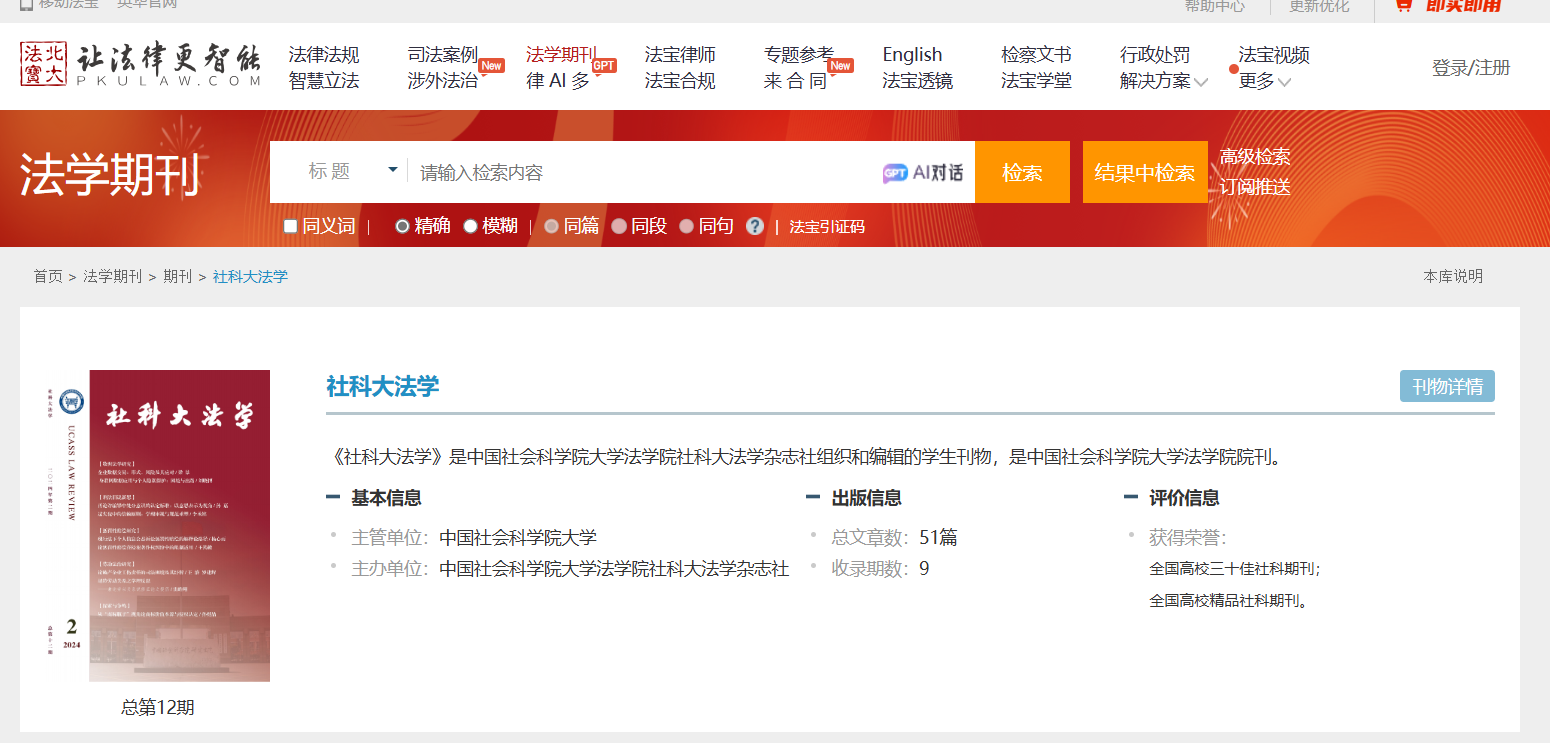Open the 法律法规 menu item
Image resolution: width=1550 pixels, height=743 pixels.
pyautogui.click(x=323, y=55)
